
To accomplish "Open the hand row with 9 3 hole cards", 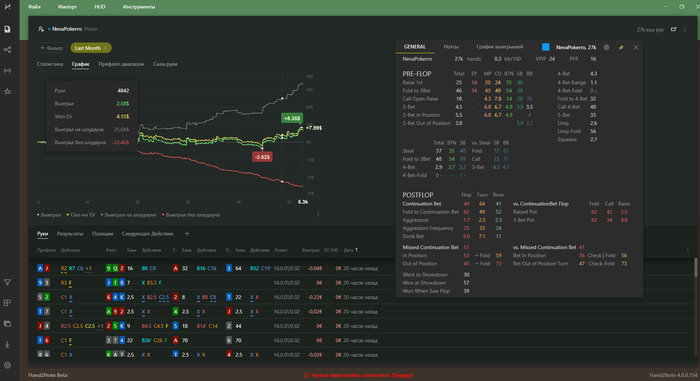I will 362,283.
